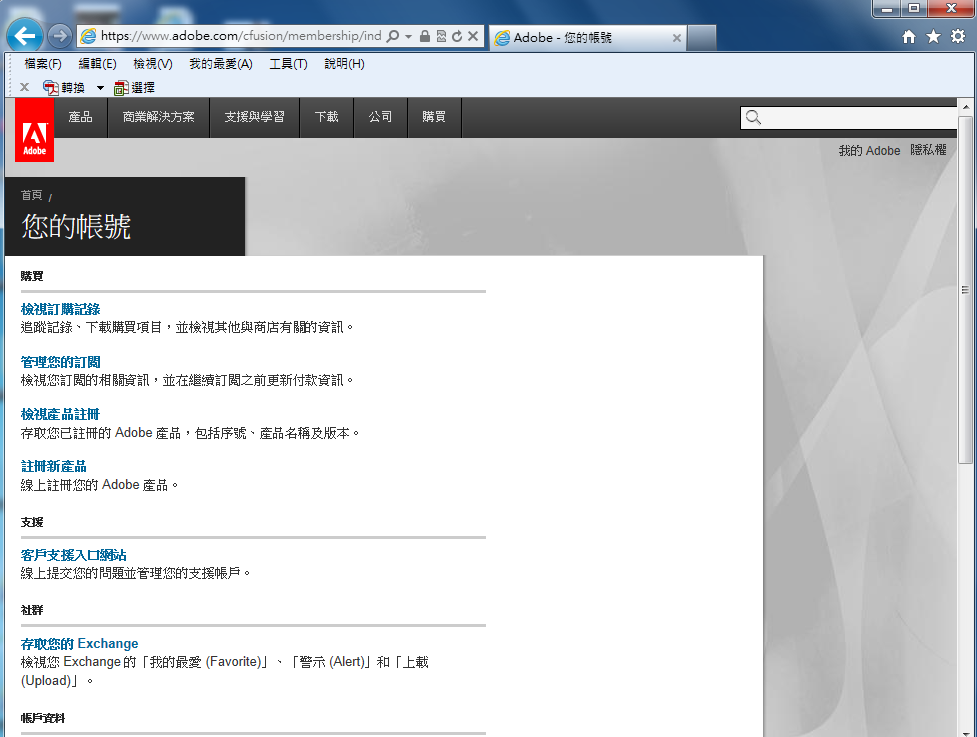Open the Tools gear icon
This screenshot has height=737, width=977.
point(958,37)
